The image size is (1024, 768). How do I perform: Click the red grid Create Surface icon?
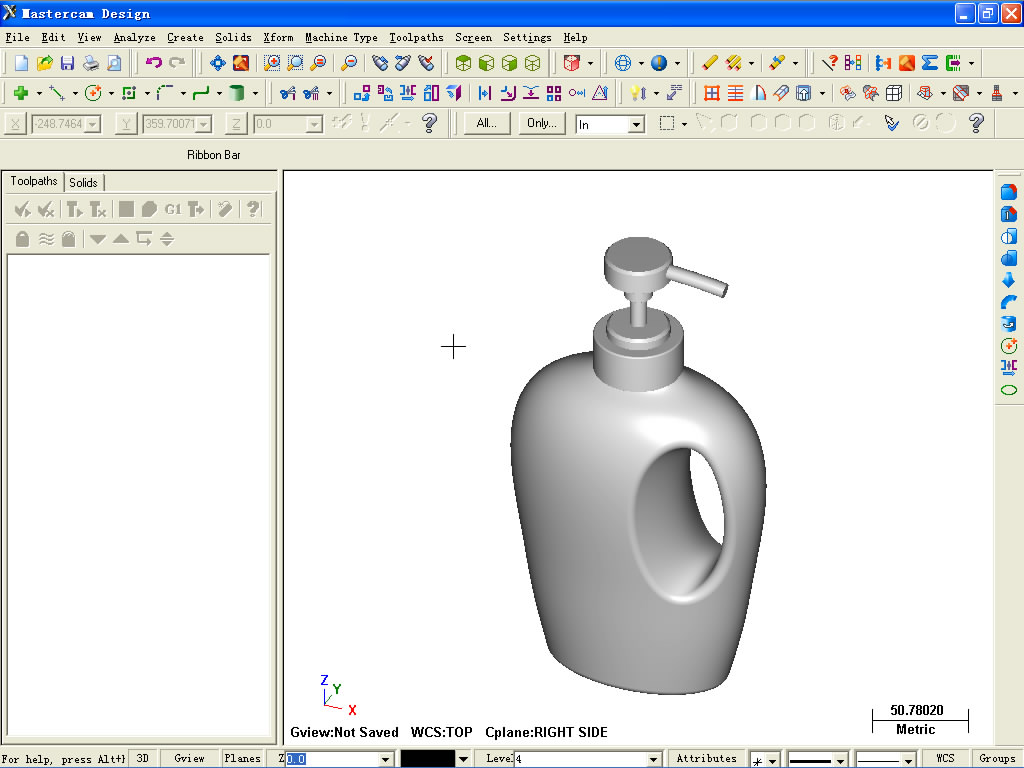(x=712, y=93)
